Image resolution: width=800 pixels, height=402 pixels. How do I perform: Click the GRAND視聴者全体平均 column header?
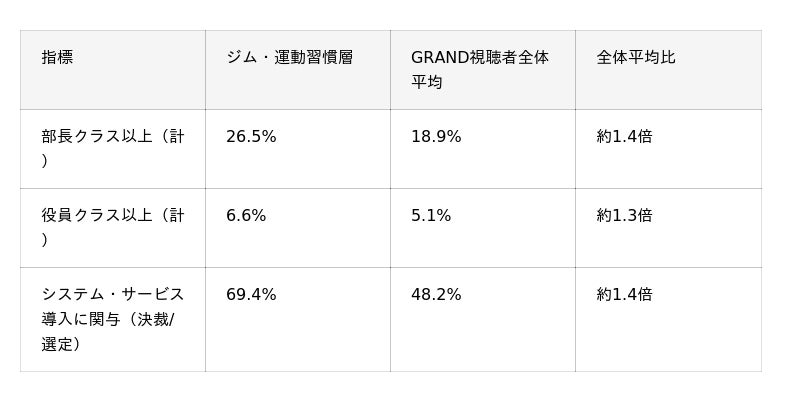pos(483,70)
